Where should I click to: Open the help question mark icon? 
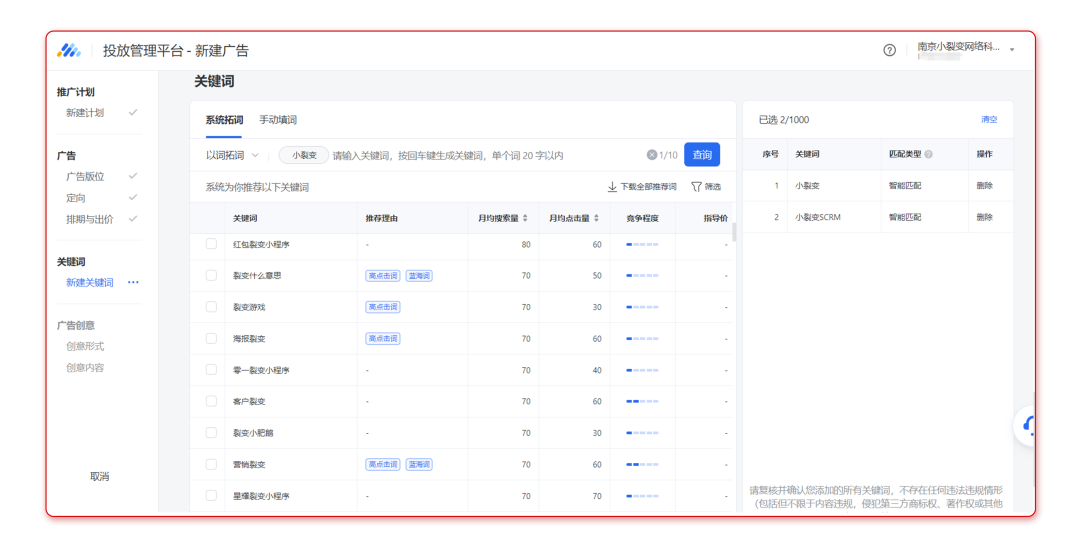pyautogui.click(x=889, y=50)
